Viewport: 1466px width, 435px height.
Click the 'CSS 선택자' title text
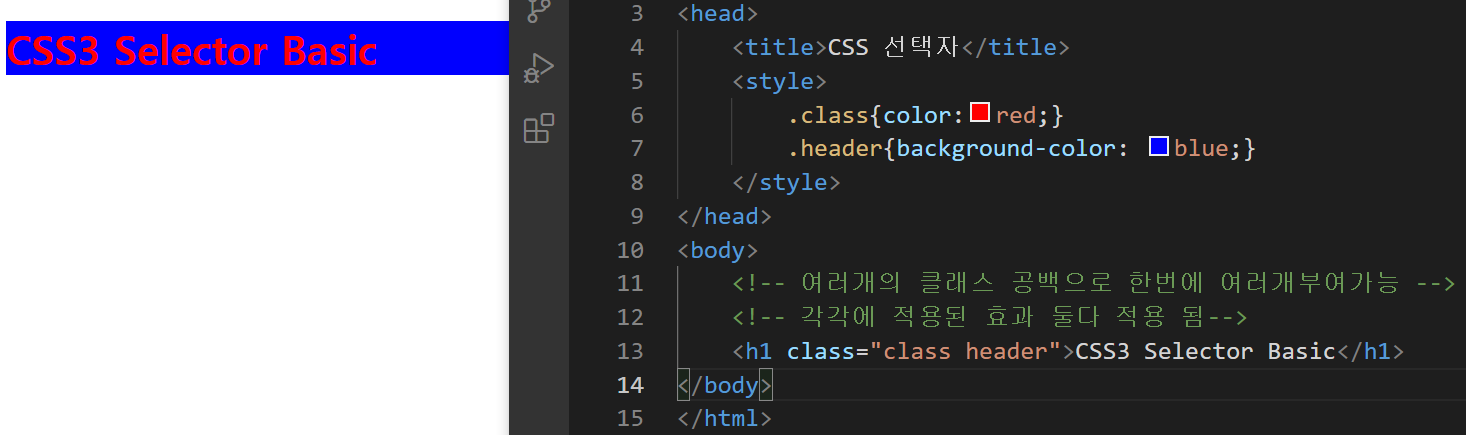click(x=894, y=47)
